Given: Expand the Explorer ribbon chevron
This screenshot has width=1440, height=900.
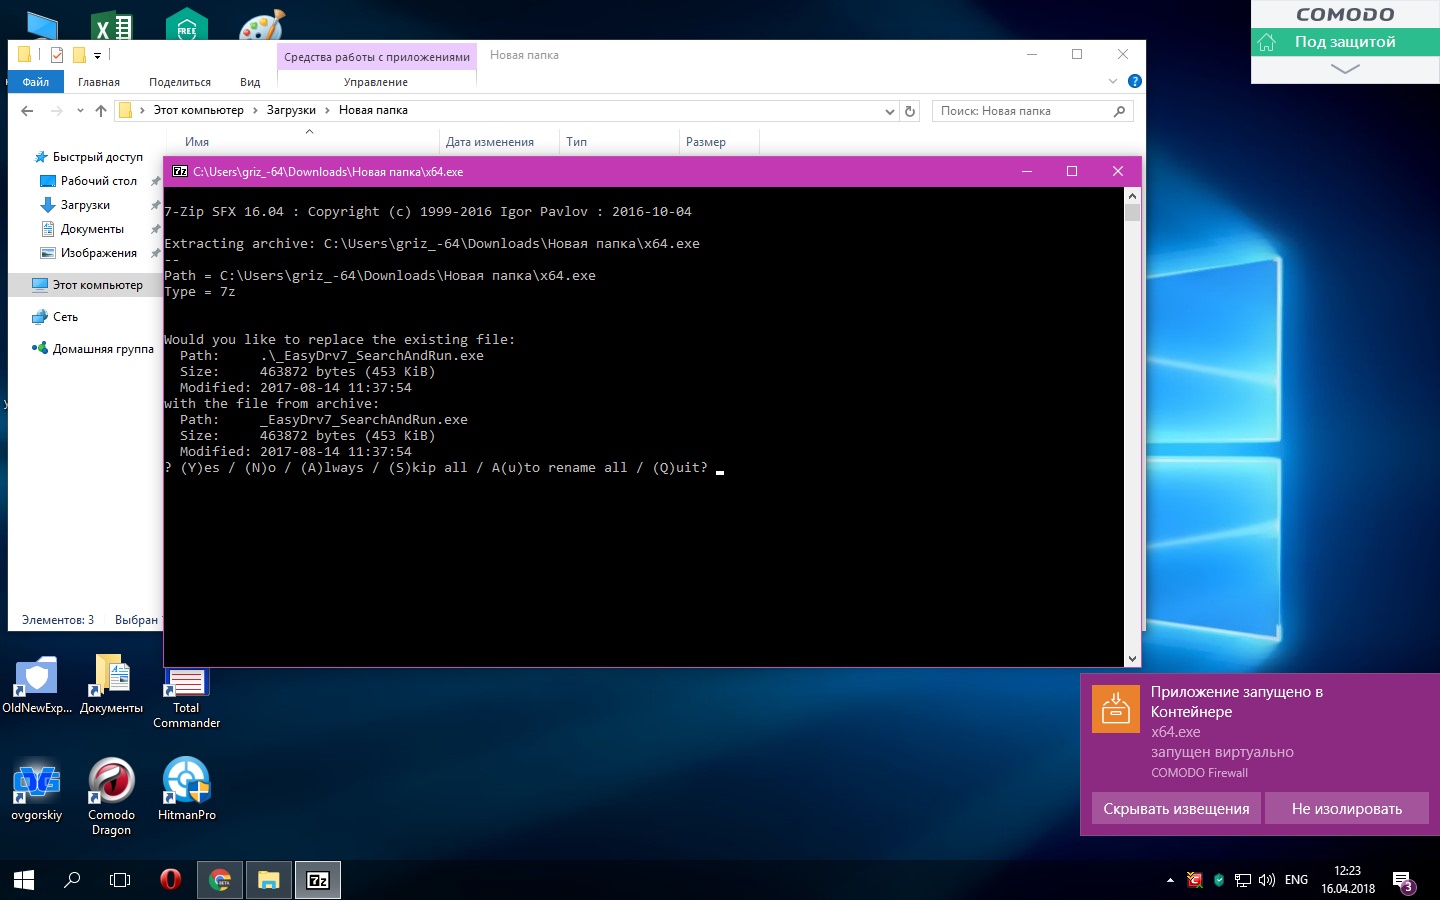Looking at the screenshot, I should pyautogui.click(x=1113, y=81).
